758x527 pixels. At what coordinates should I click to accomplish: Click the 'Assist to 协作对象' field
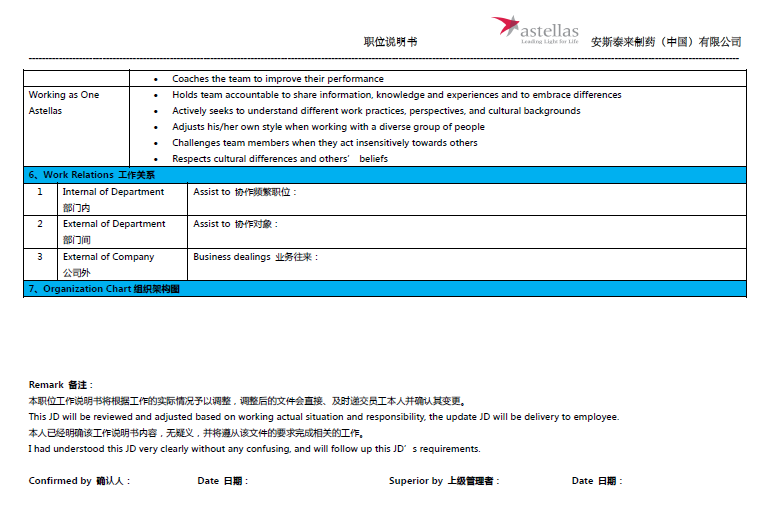click(x=236, y=224)
